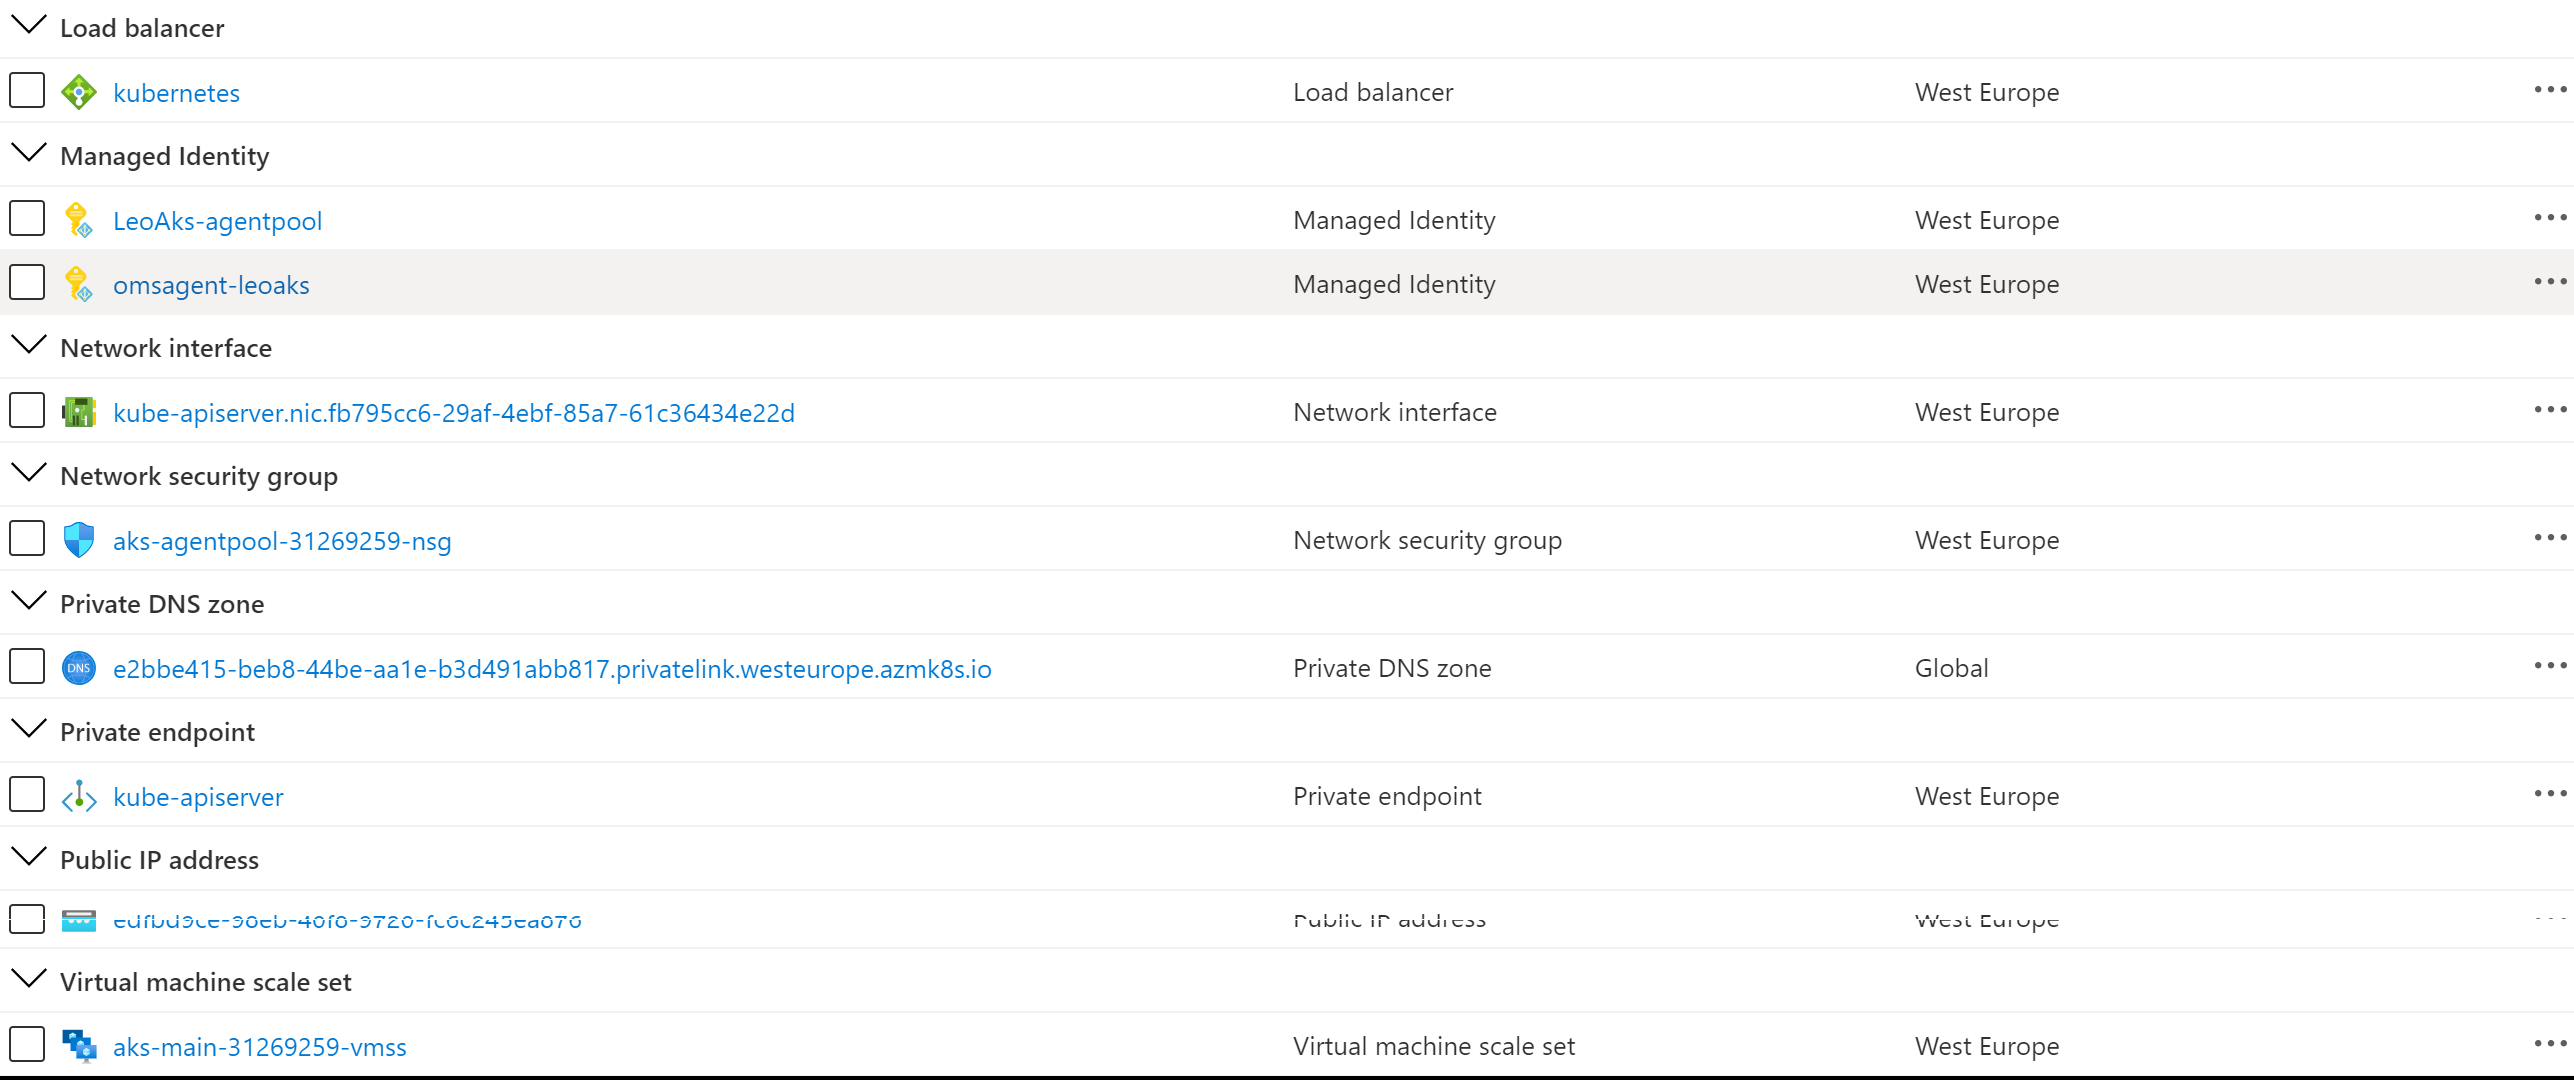Click the network security group shield icon
Screen dimensions: 2574x1080
tap(79, 540)
